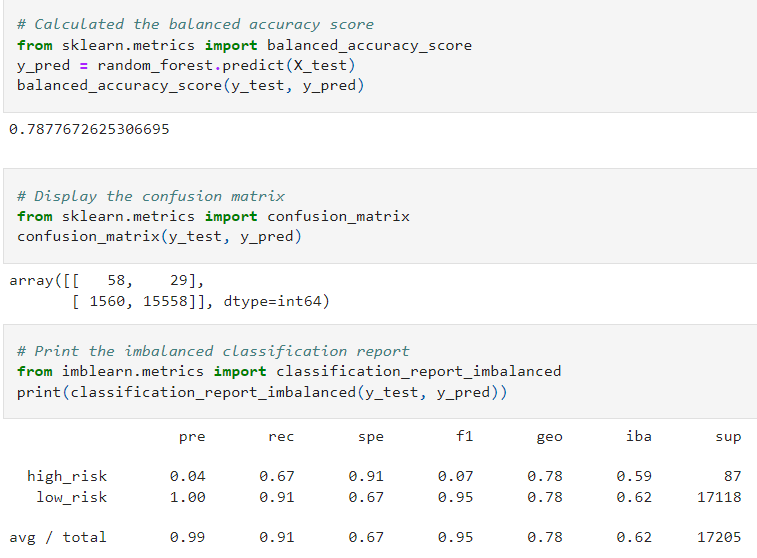
Task: Click the import confusion_matrix line
Action: 213,217
